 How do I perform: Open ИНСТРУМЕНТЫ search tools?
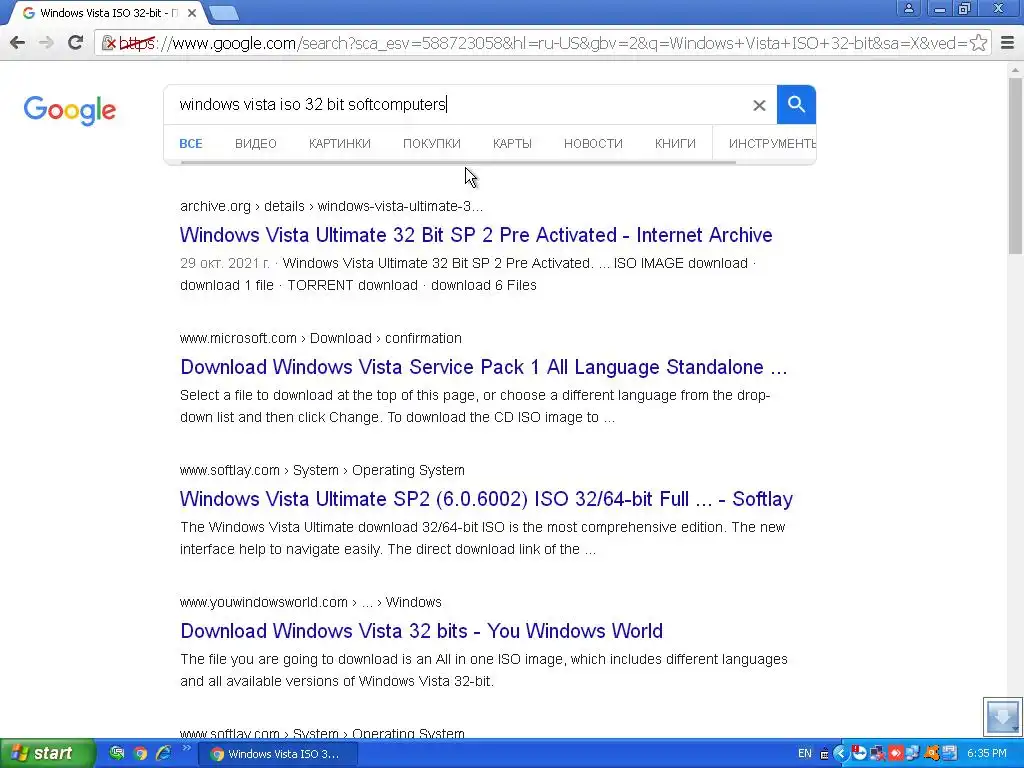(772, 144)
